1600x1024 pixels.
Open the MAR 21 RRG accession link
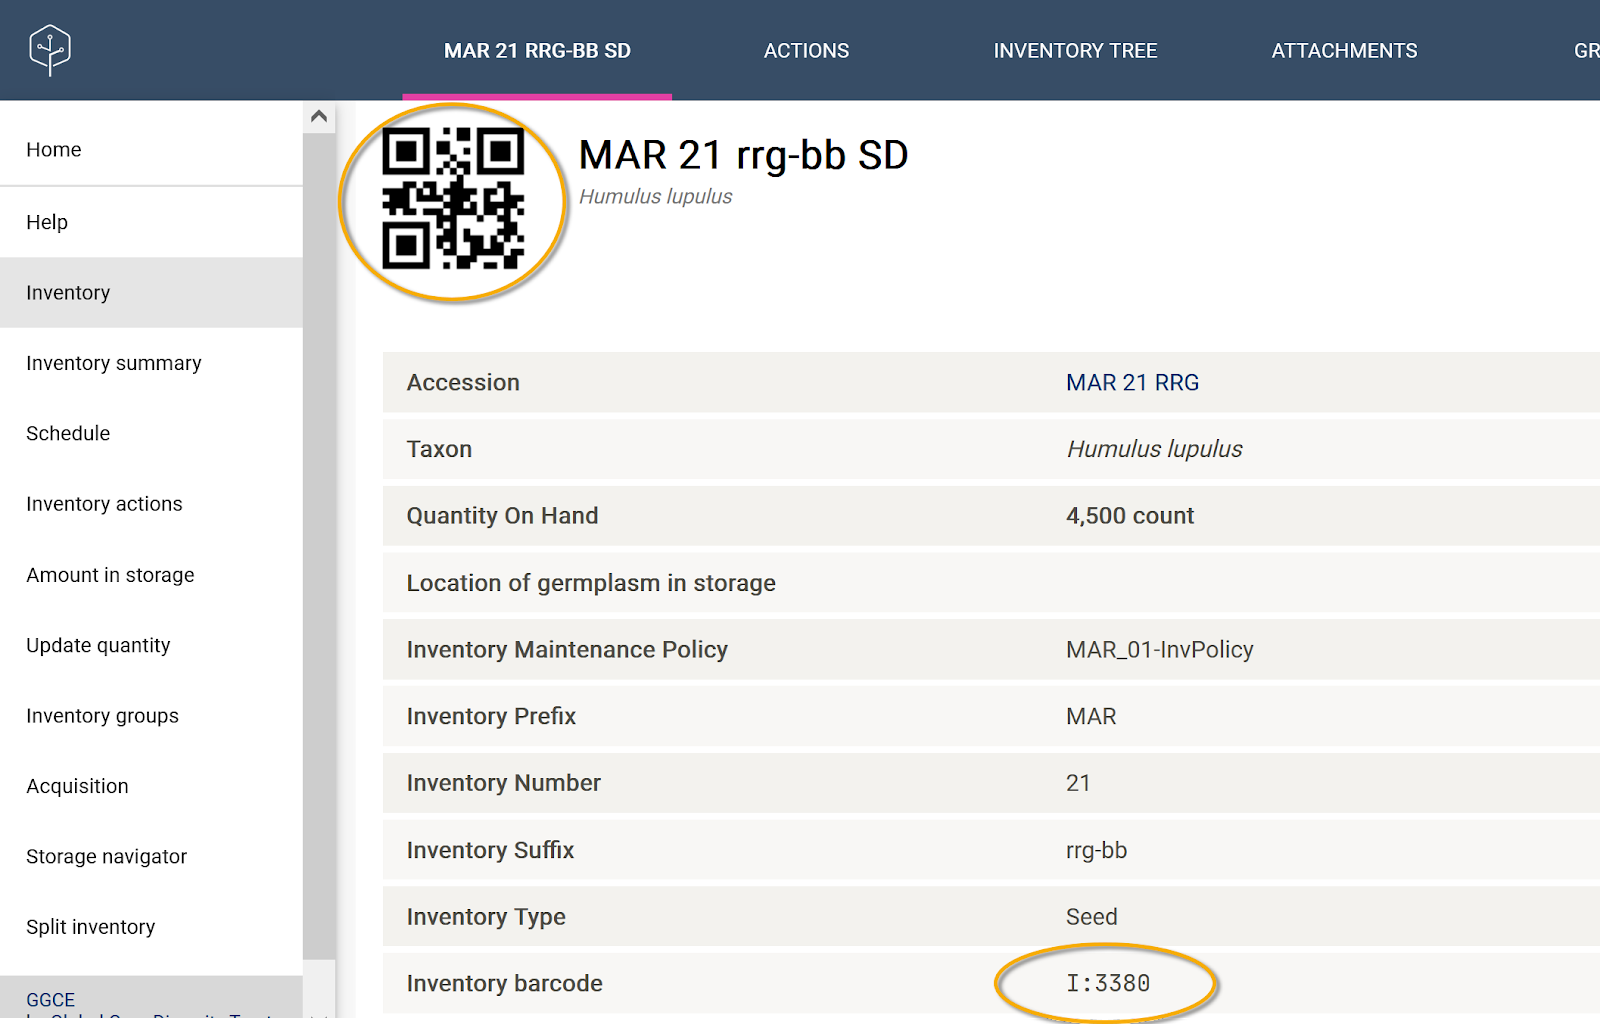coord(1132,383)
